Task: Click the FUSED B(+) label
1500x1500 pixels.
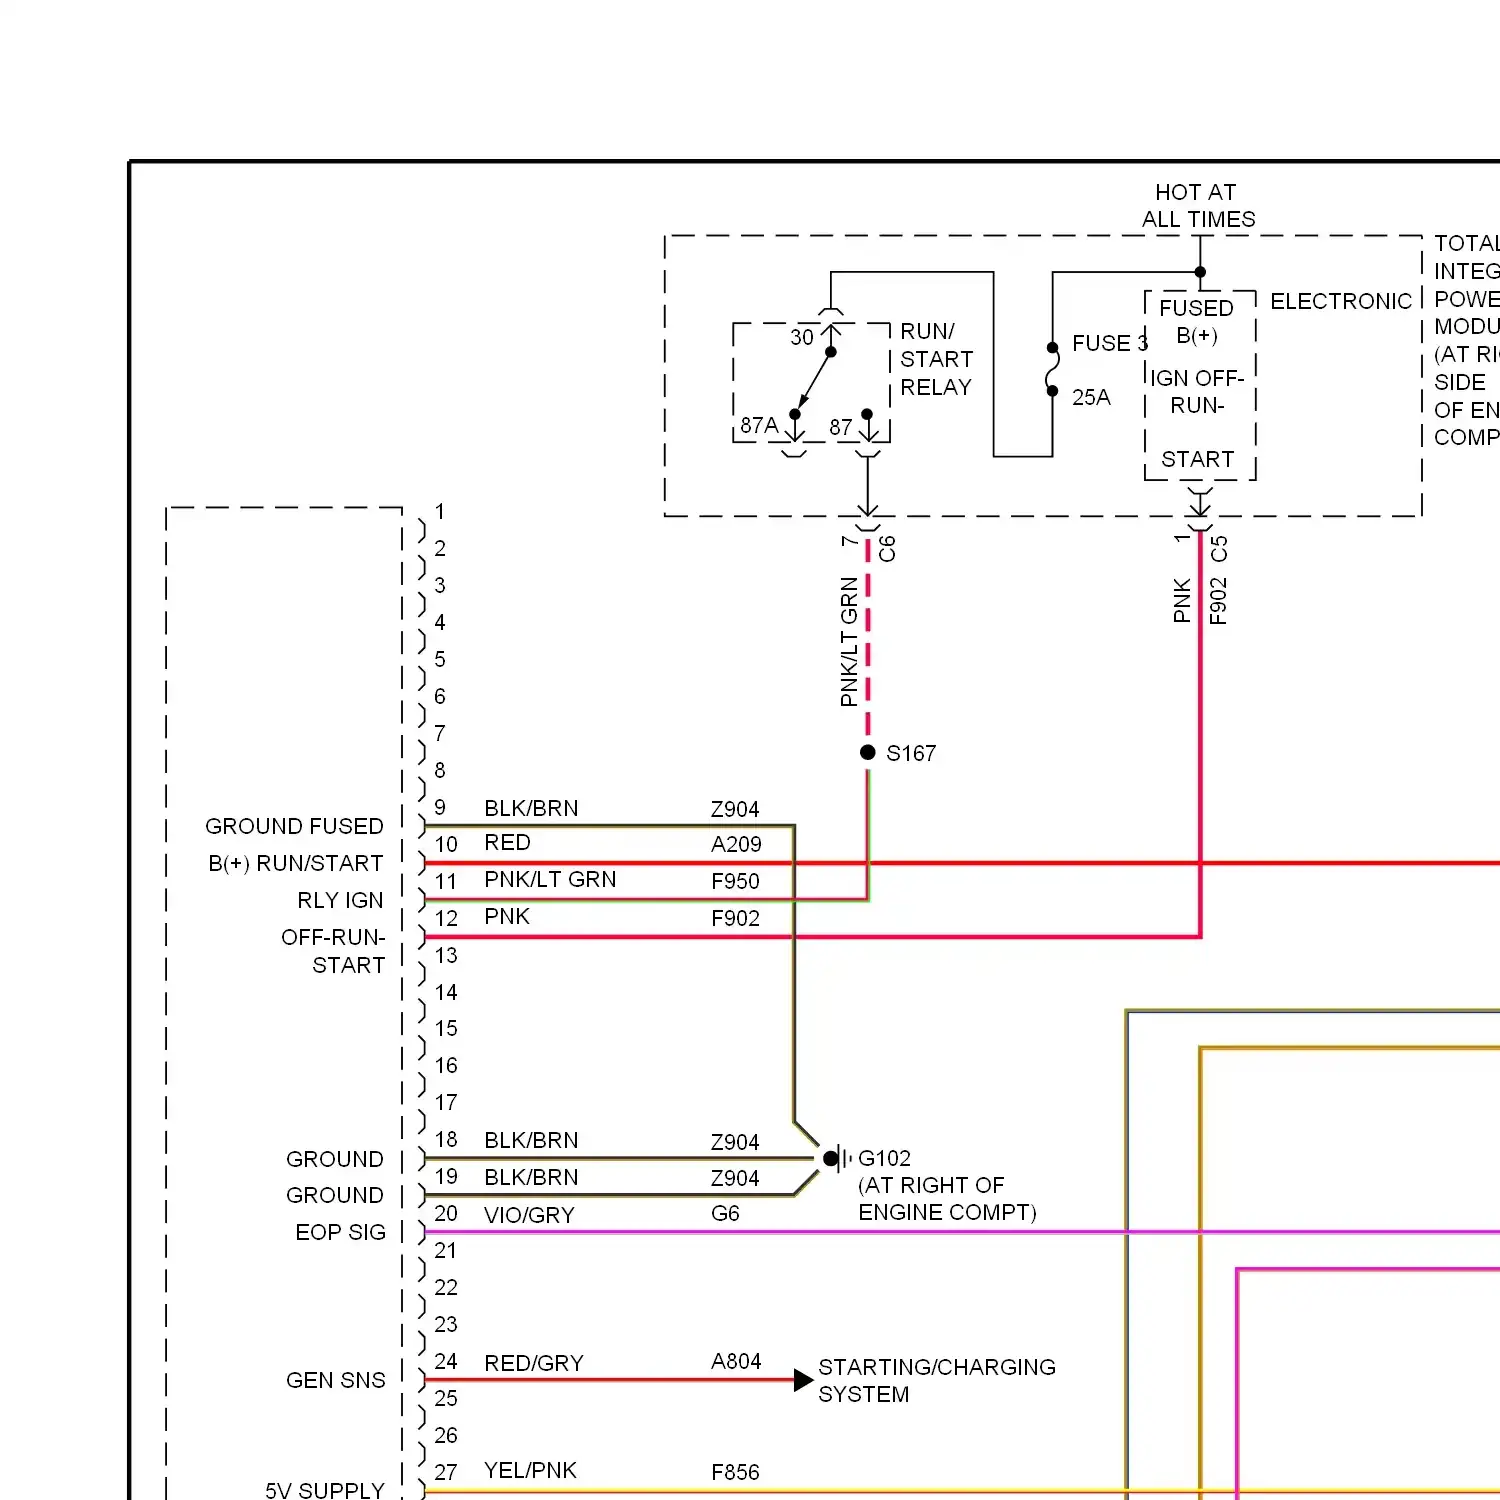Action: [x=1197, y=321]
